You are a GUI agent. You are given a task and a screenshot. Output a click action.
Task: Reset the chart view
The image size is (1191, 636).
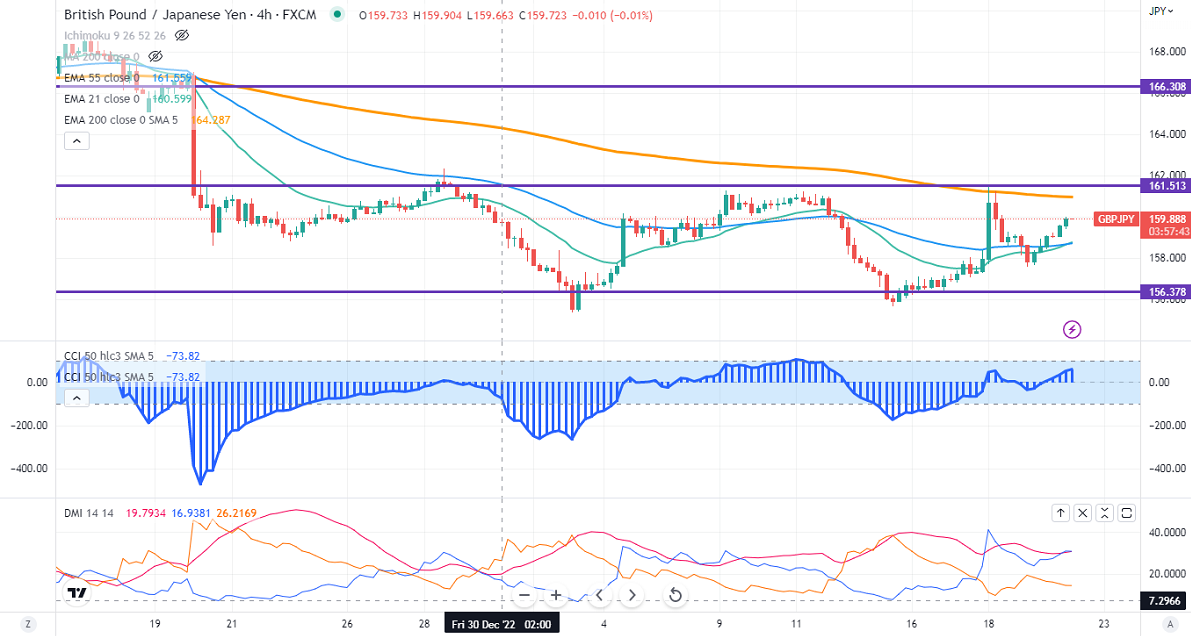click(x=675, y=596)
